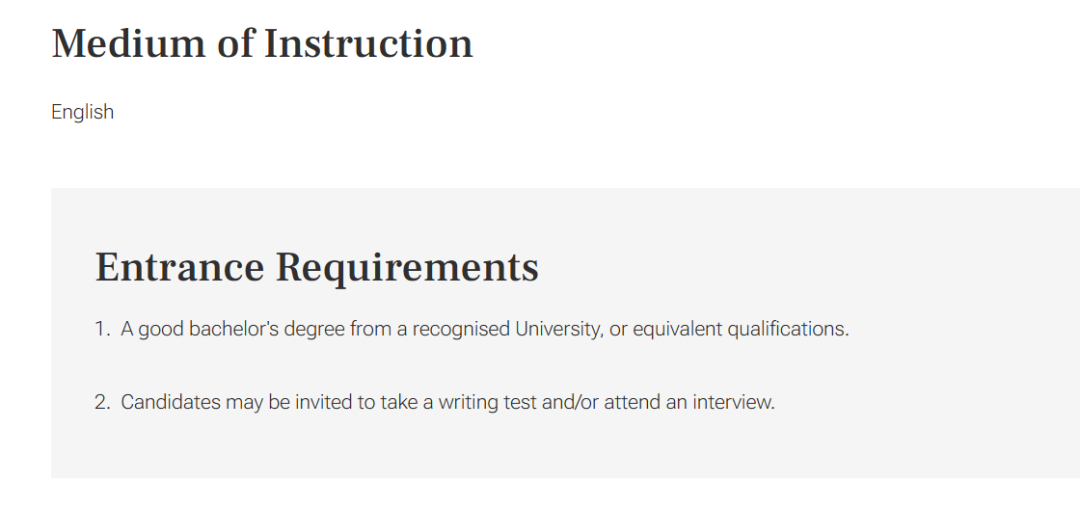Click the word Candidates in item two
Image resolution: width=1080 pixels, height=509 pixels.
click(x=171, y=402)
